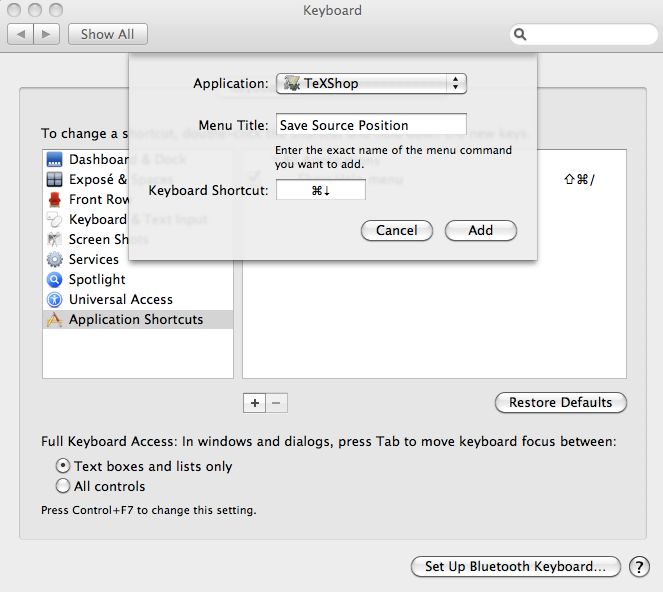This screenshot has width=663, height=592.
Task: Click the minus button to remove shortcut
Action: [x=277, y=403]
